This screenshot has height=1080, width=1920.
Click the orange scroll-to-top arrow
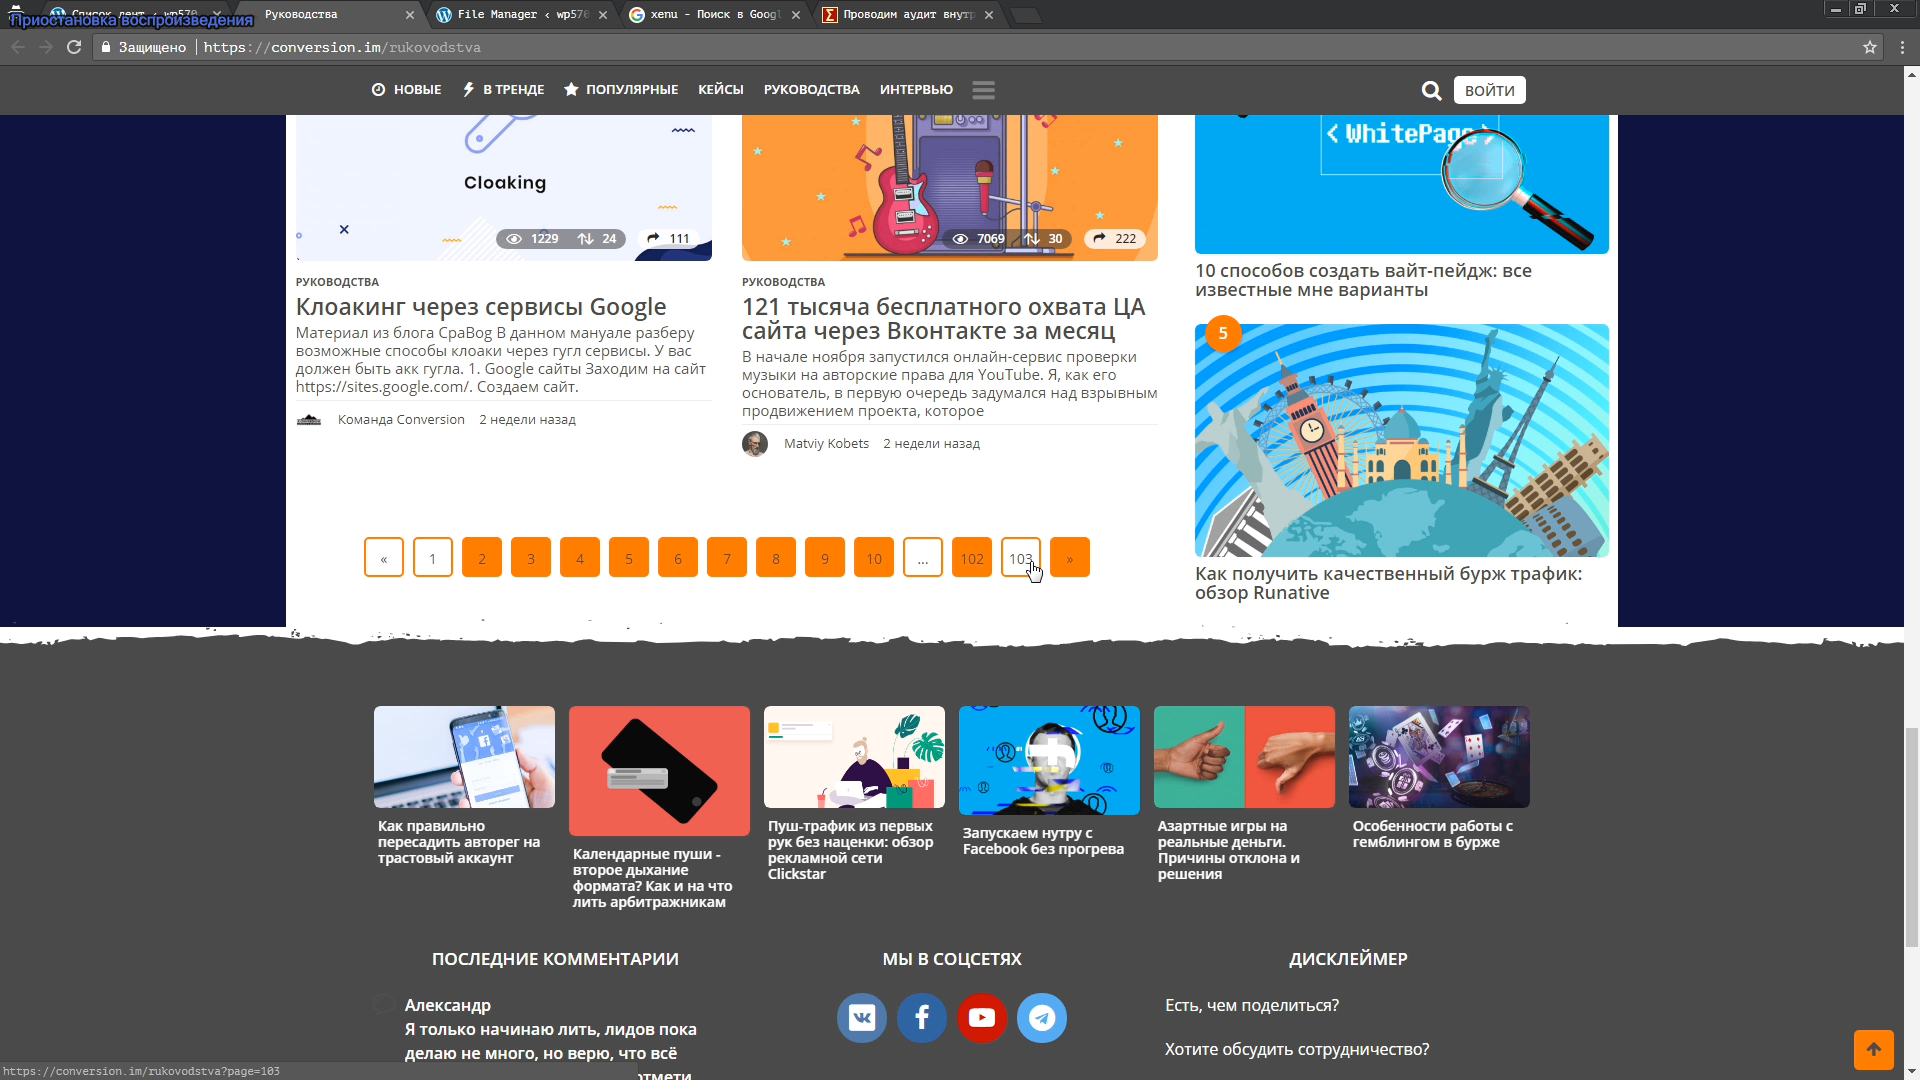1873,1049
